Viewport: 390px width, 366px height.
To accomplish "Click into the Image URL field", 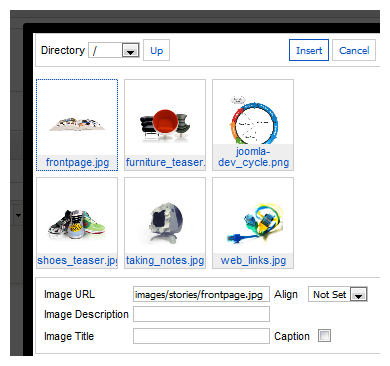I will 201,294.
